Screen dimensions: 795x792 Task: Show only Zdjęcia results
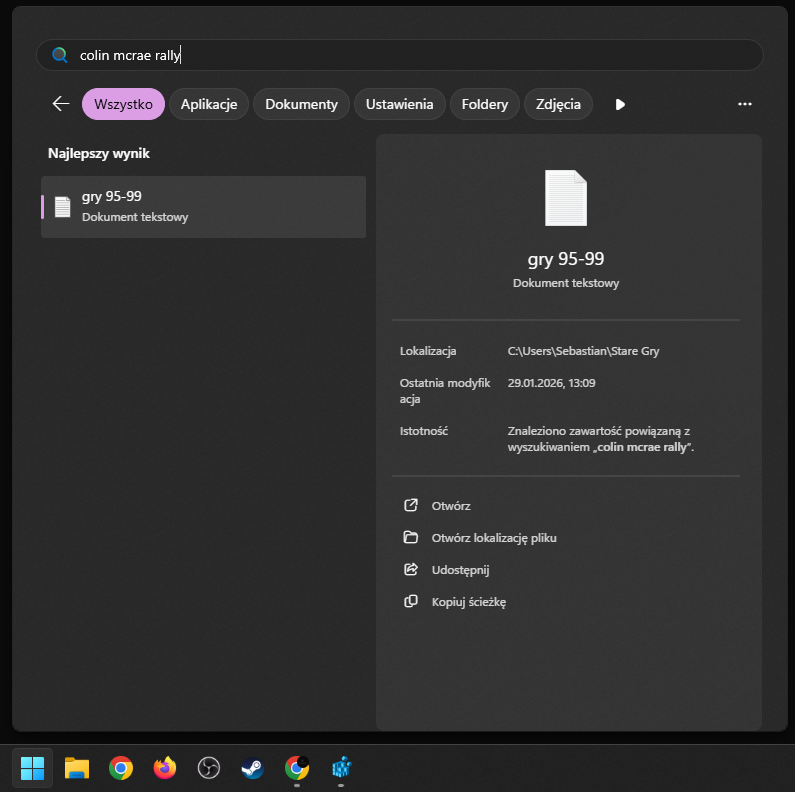pyautogui.click(x=558, y=104)
